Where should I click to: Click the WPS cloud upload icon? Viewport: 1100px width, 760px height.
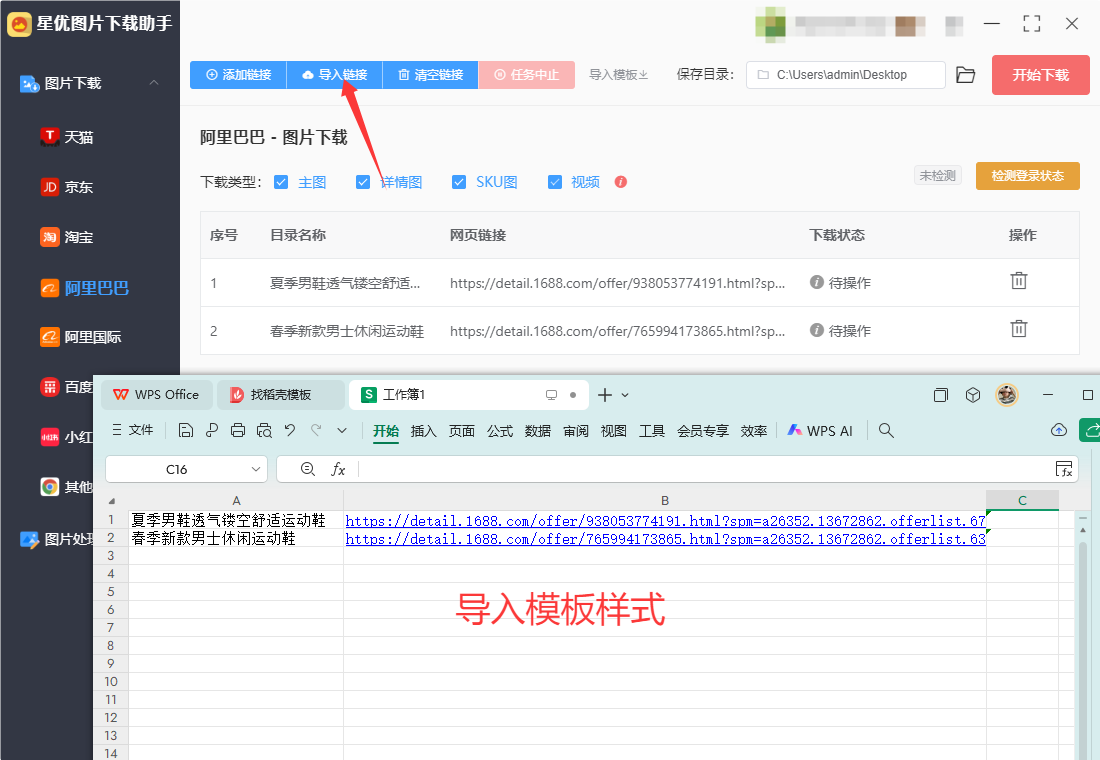(1059, 430)
